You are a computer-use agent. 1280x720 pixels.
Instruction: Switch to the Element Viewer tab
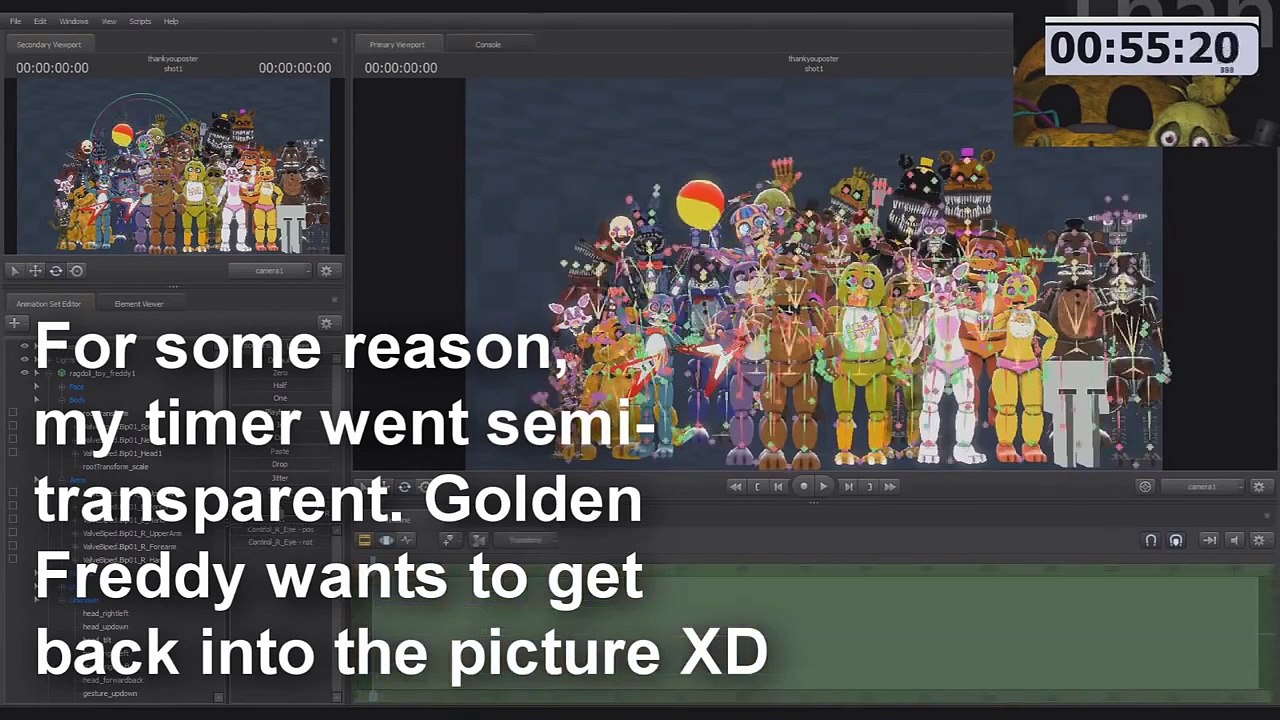[139, 304]
